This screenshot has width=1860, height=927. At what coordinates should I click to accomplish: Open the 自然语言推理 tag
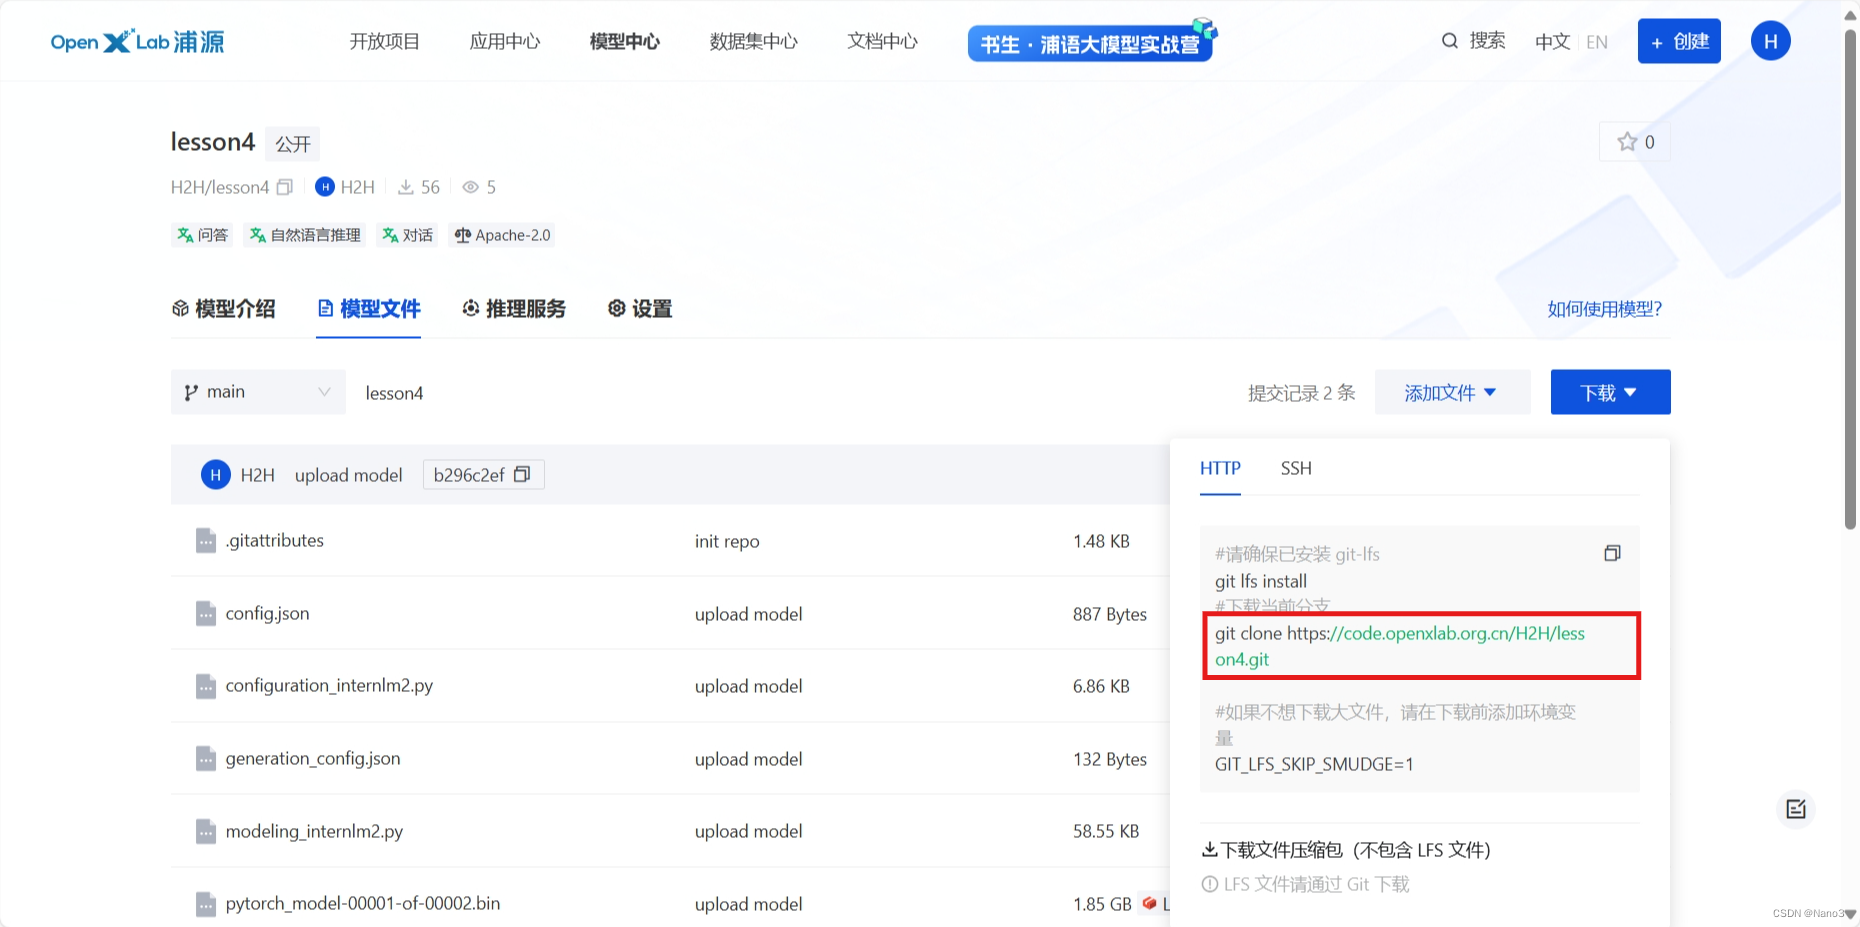(305, 235)
